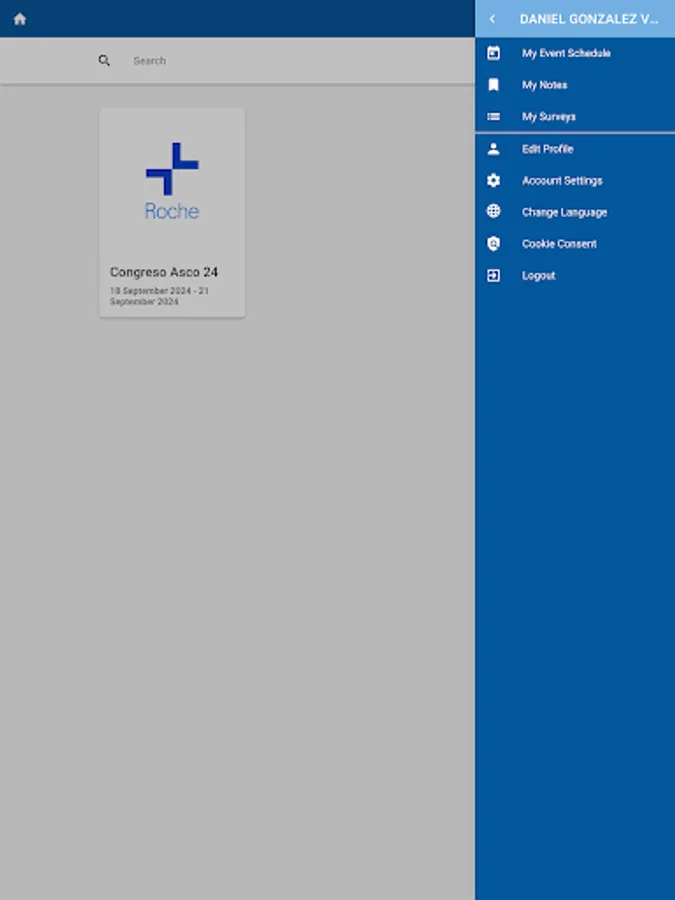This screenshot has width=675, height=900.
Task: Click the logout arrow icon
Action: 493,276
